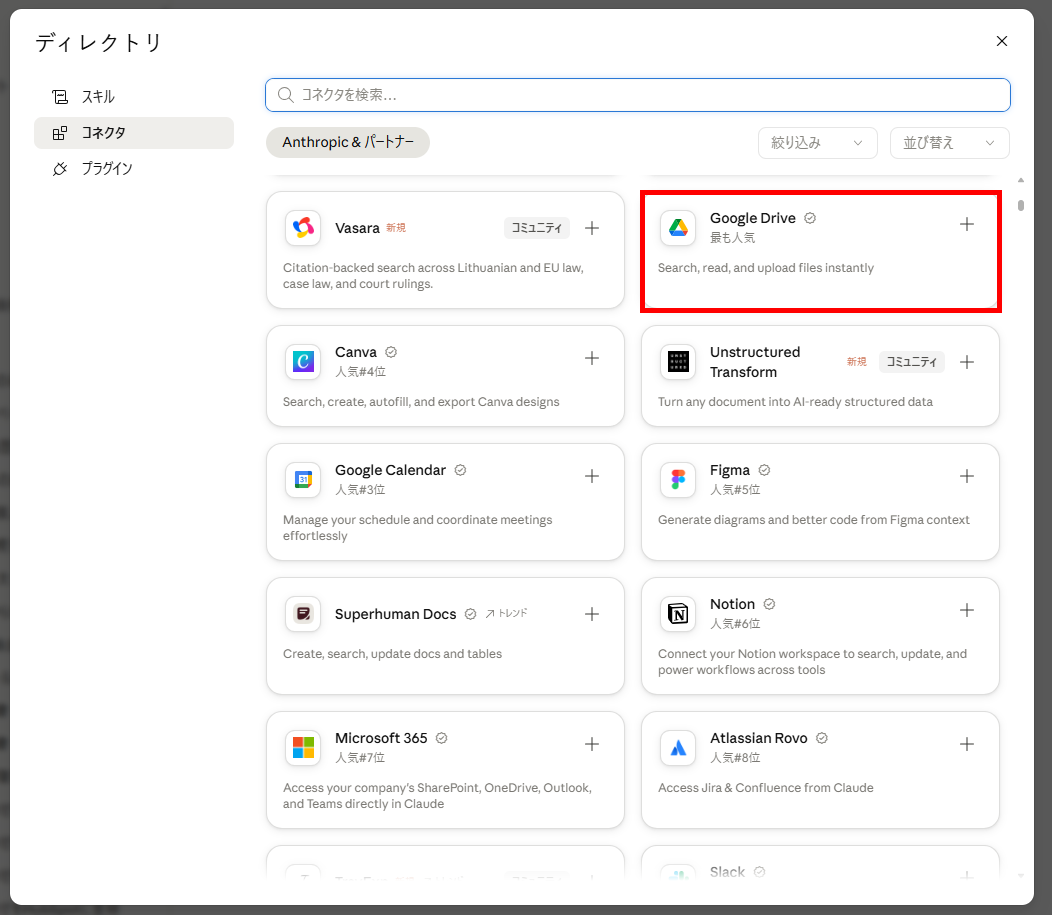Screen dimensions: 1052x915
Task: Click Turn any document into AI-ready description
Action: click(795, 402)
